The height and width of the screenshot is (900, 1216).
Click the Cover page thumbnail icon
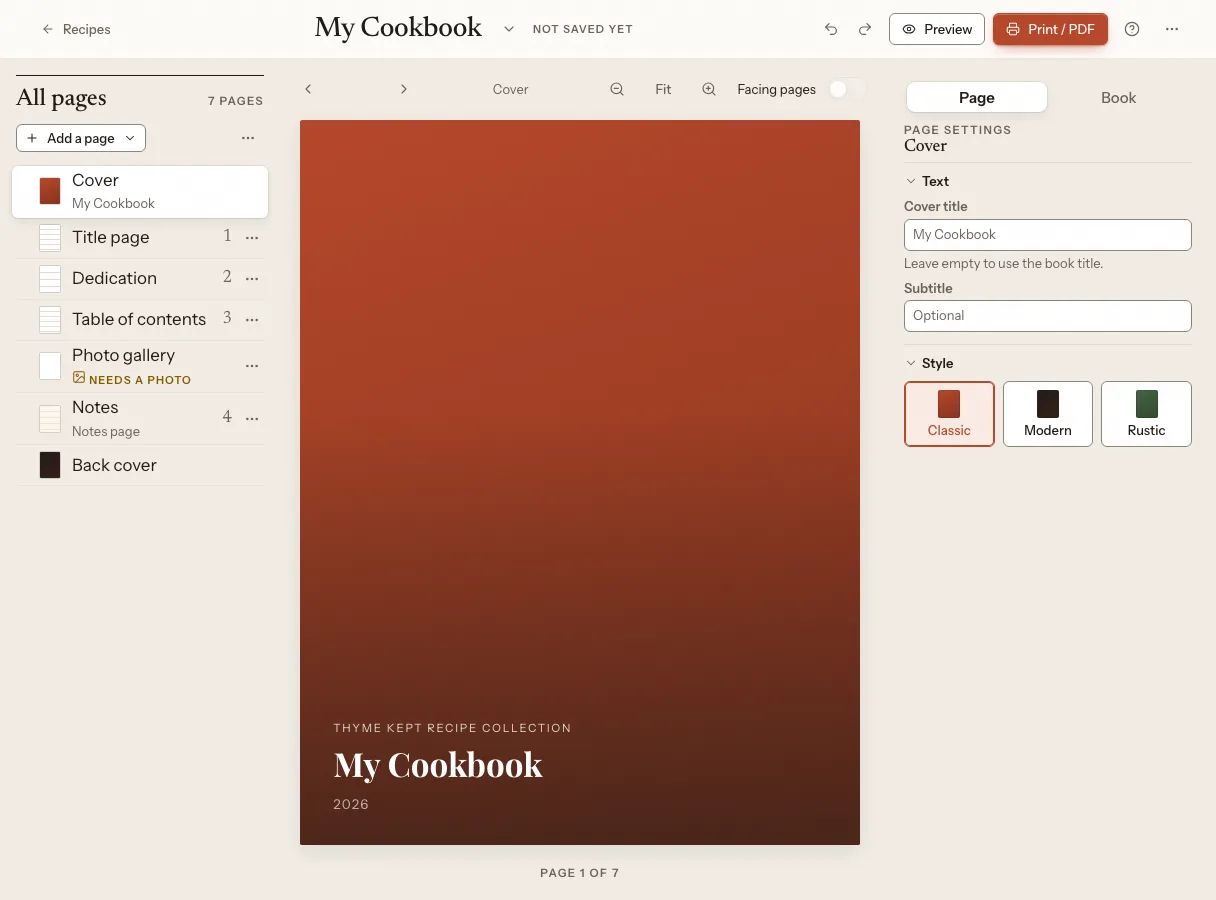click(50, 191)
